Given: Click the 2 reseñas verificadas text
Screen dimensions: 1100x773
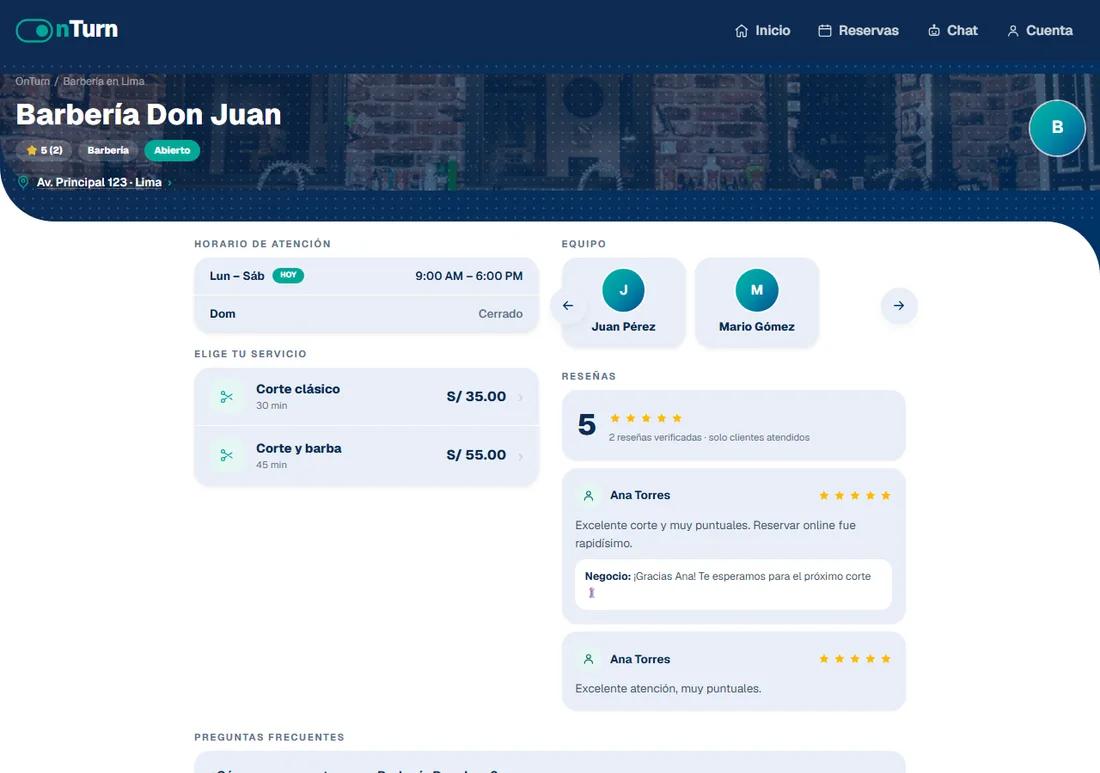Looking at the screenshot, I should (709, 438).
